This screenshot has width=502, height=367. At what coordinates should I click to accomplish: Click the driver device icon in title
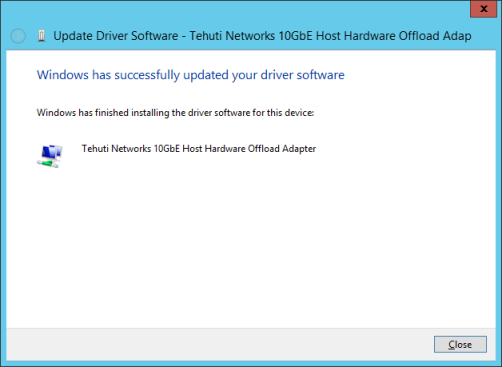41,36
